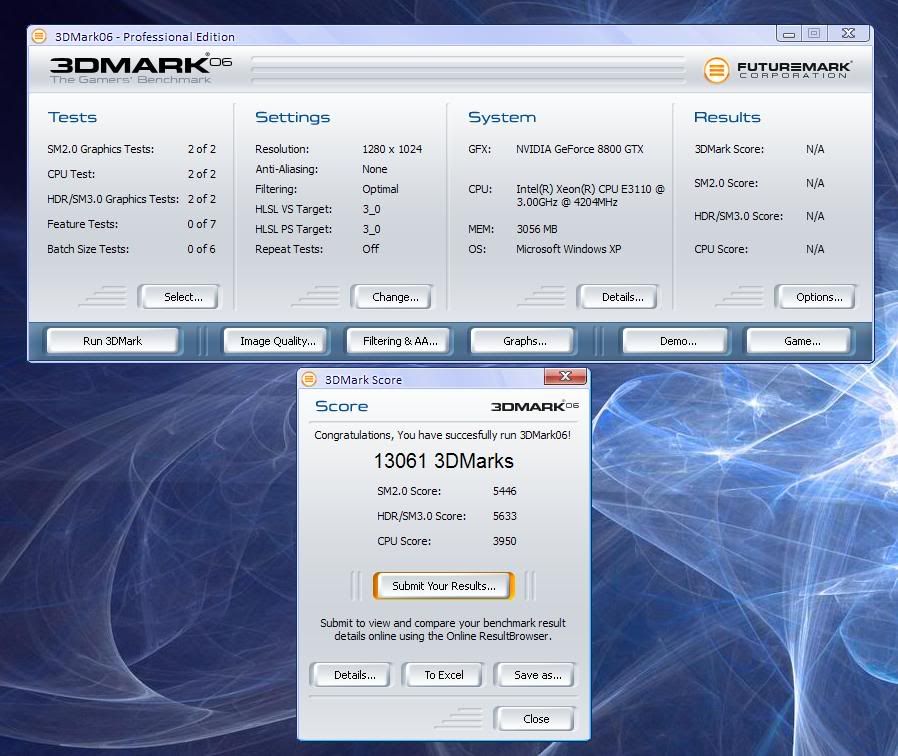Click the Feature Tests value '0 of 7'
898x756 pixels.
[202, 224]
